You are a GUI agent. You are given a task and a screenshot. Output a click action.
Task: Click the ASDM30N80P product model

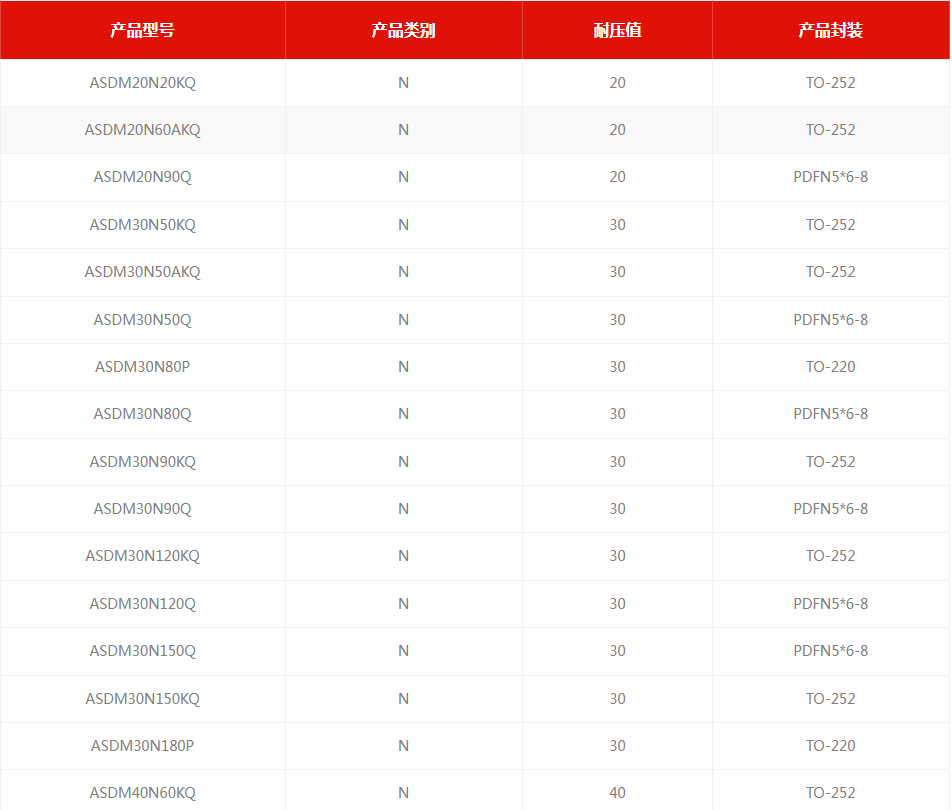click(143, 367)
